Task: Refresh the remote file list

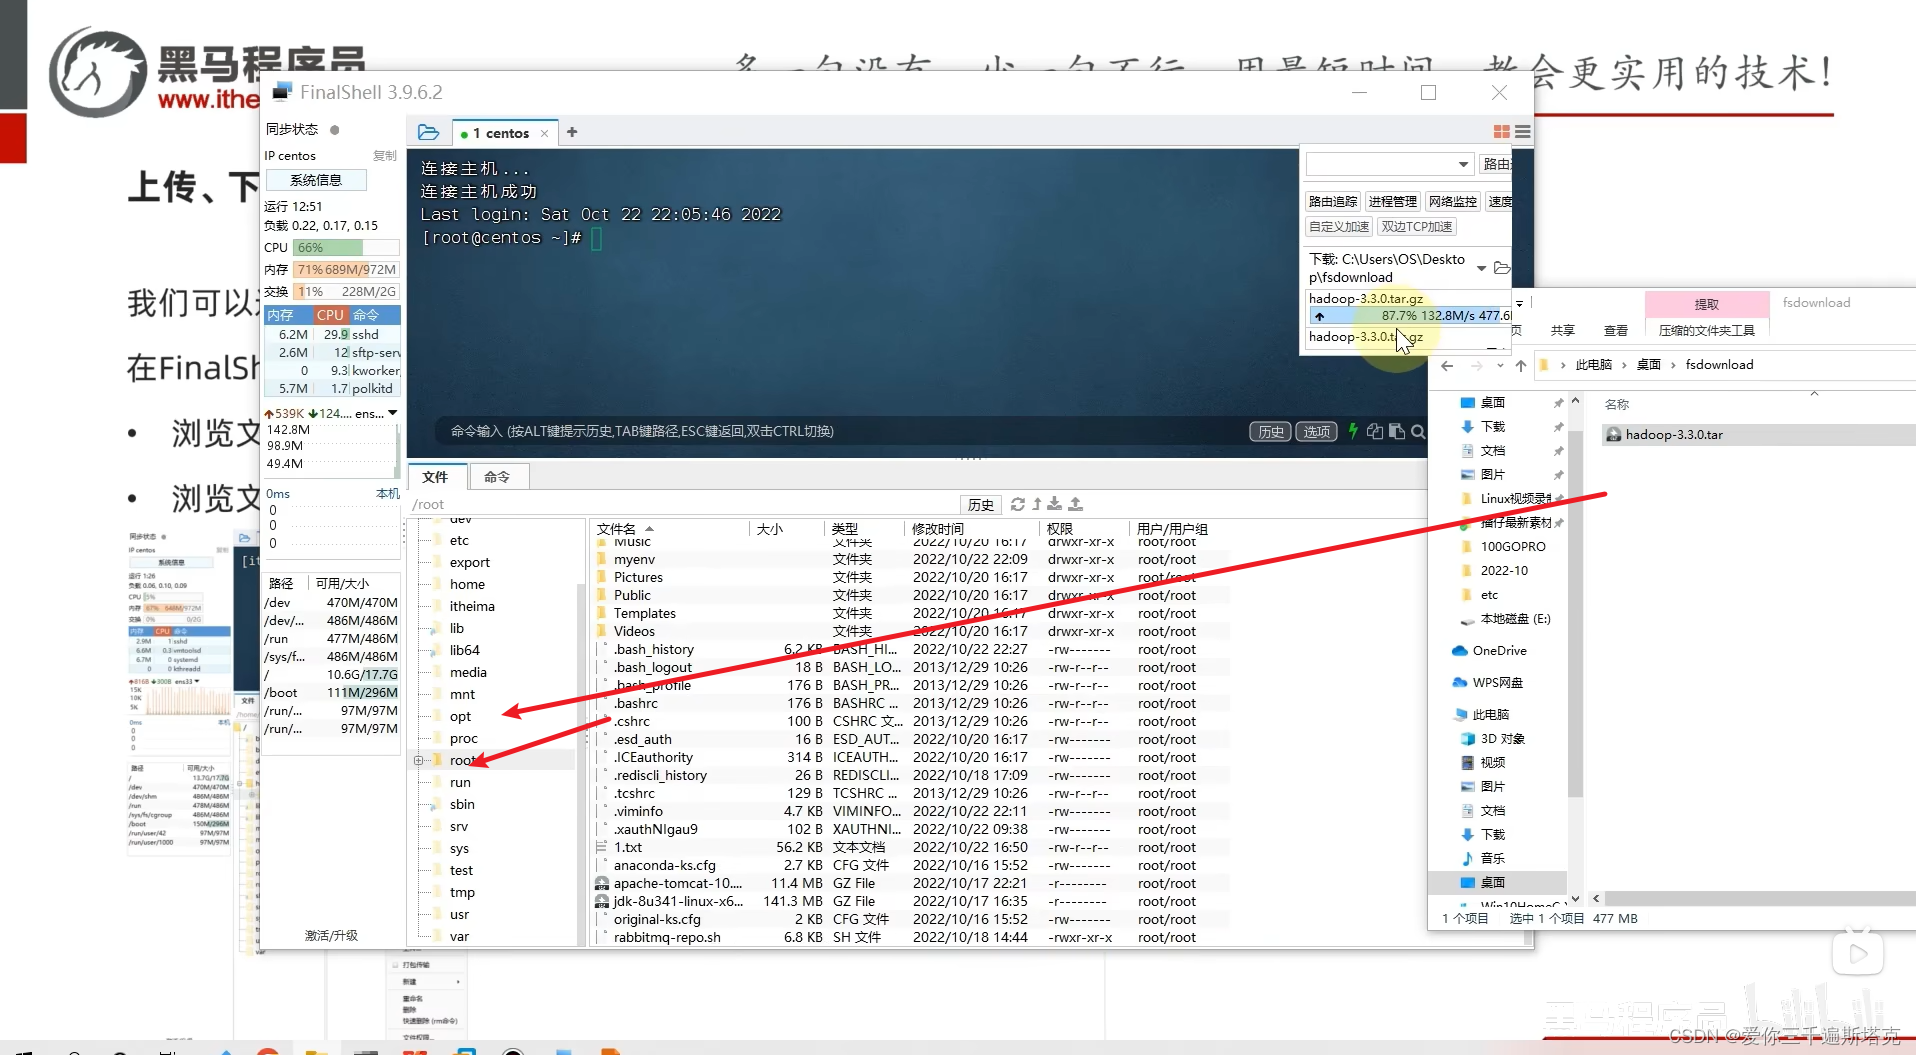Action: click(1018, 504)
